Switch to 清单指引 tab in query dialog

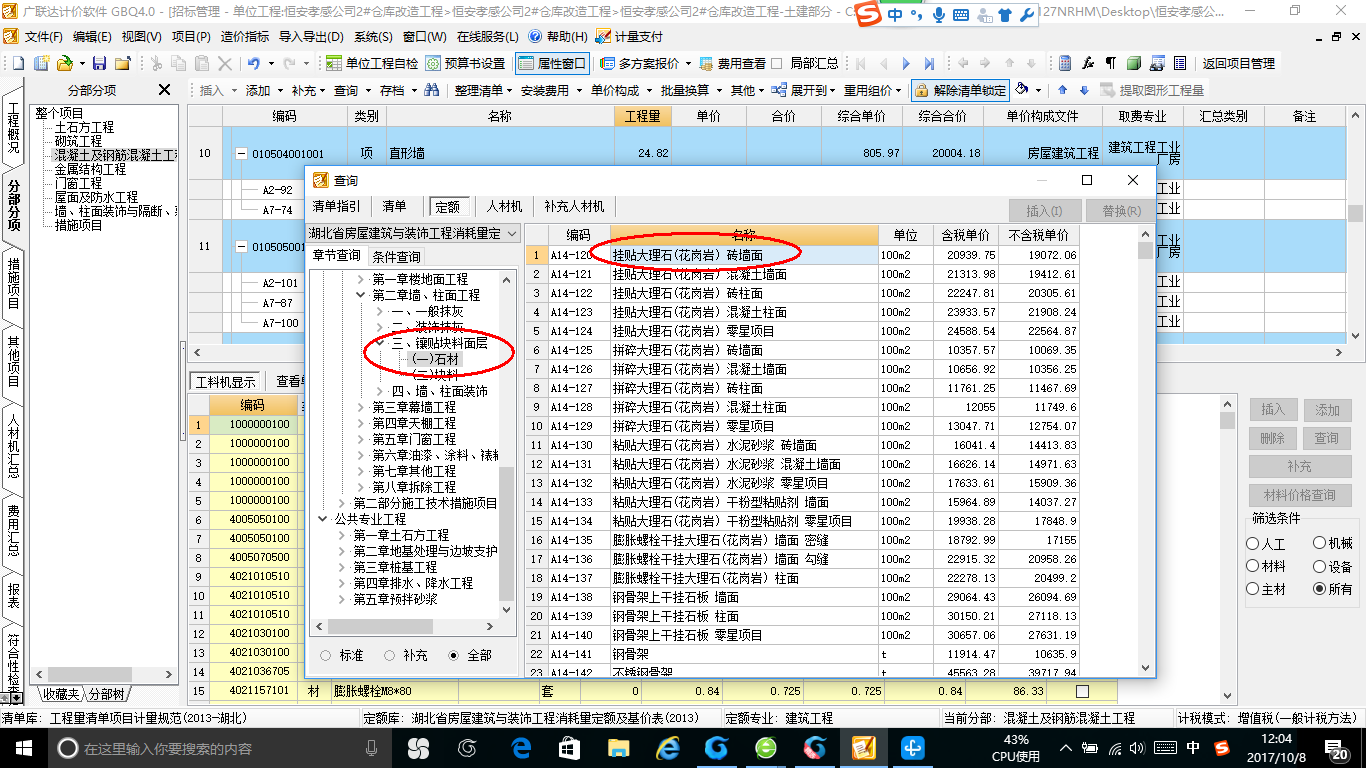[337, 207]
